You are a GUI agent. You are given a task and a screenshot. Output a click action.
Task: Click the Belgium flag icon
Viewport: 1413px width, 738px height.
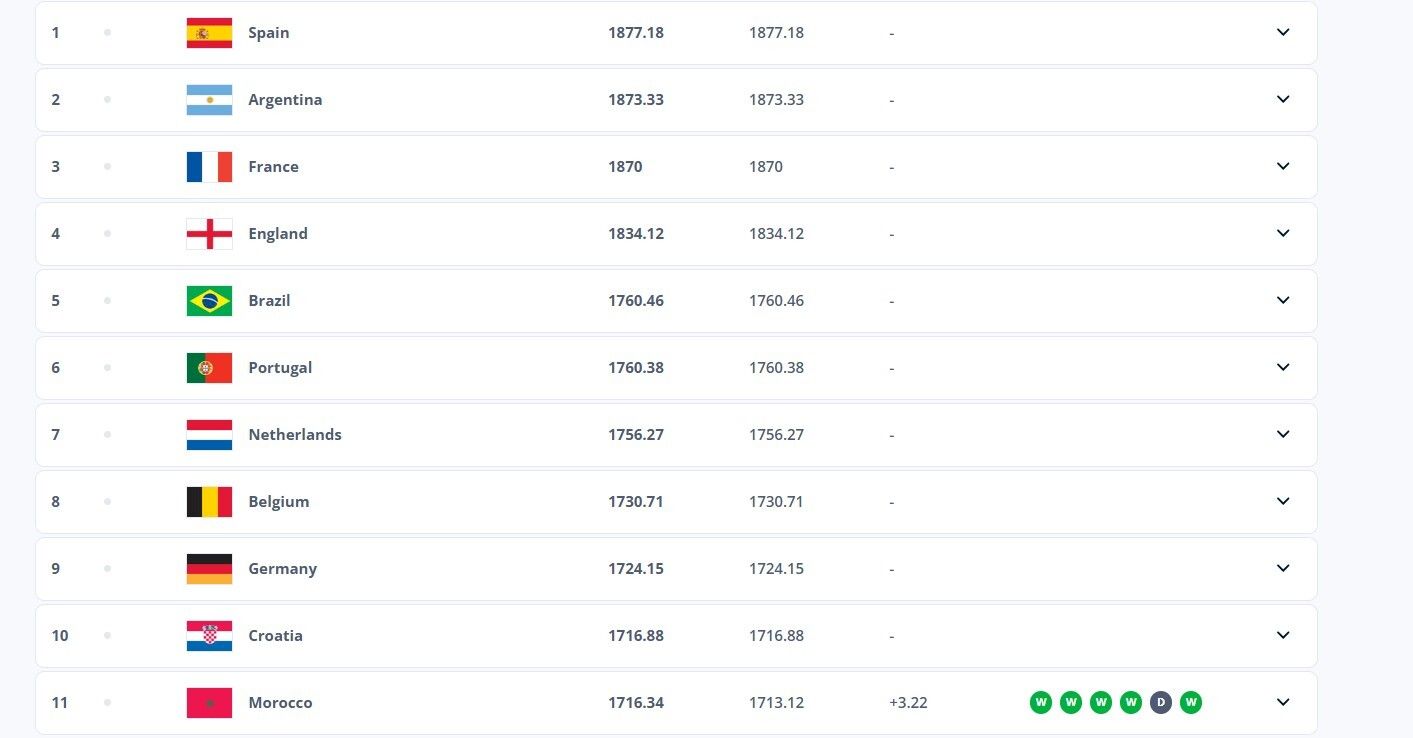pyautogui.click(x=209, y=502)
